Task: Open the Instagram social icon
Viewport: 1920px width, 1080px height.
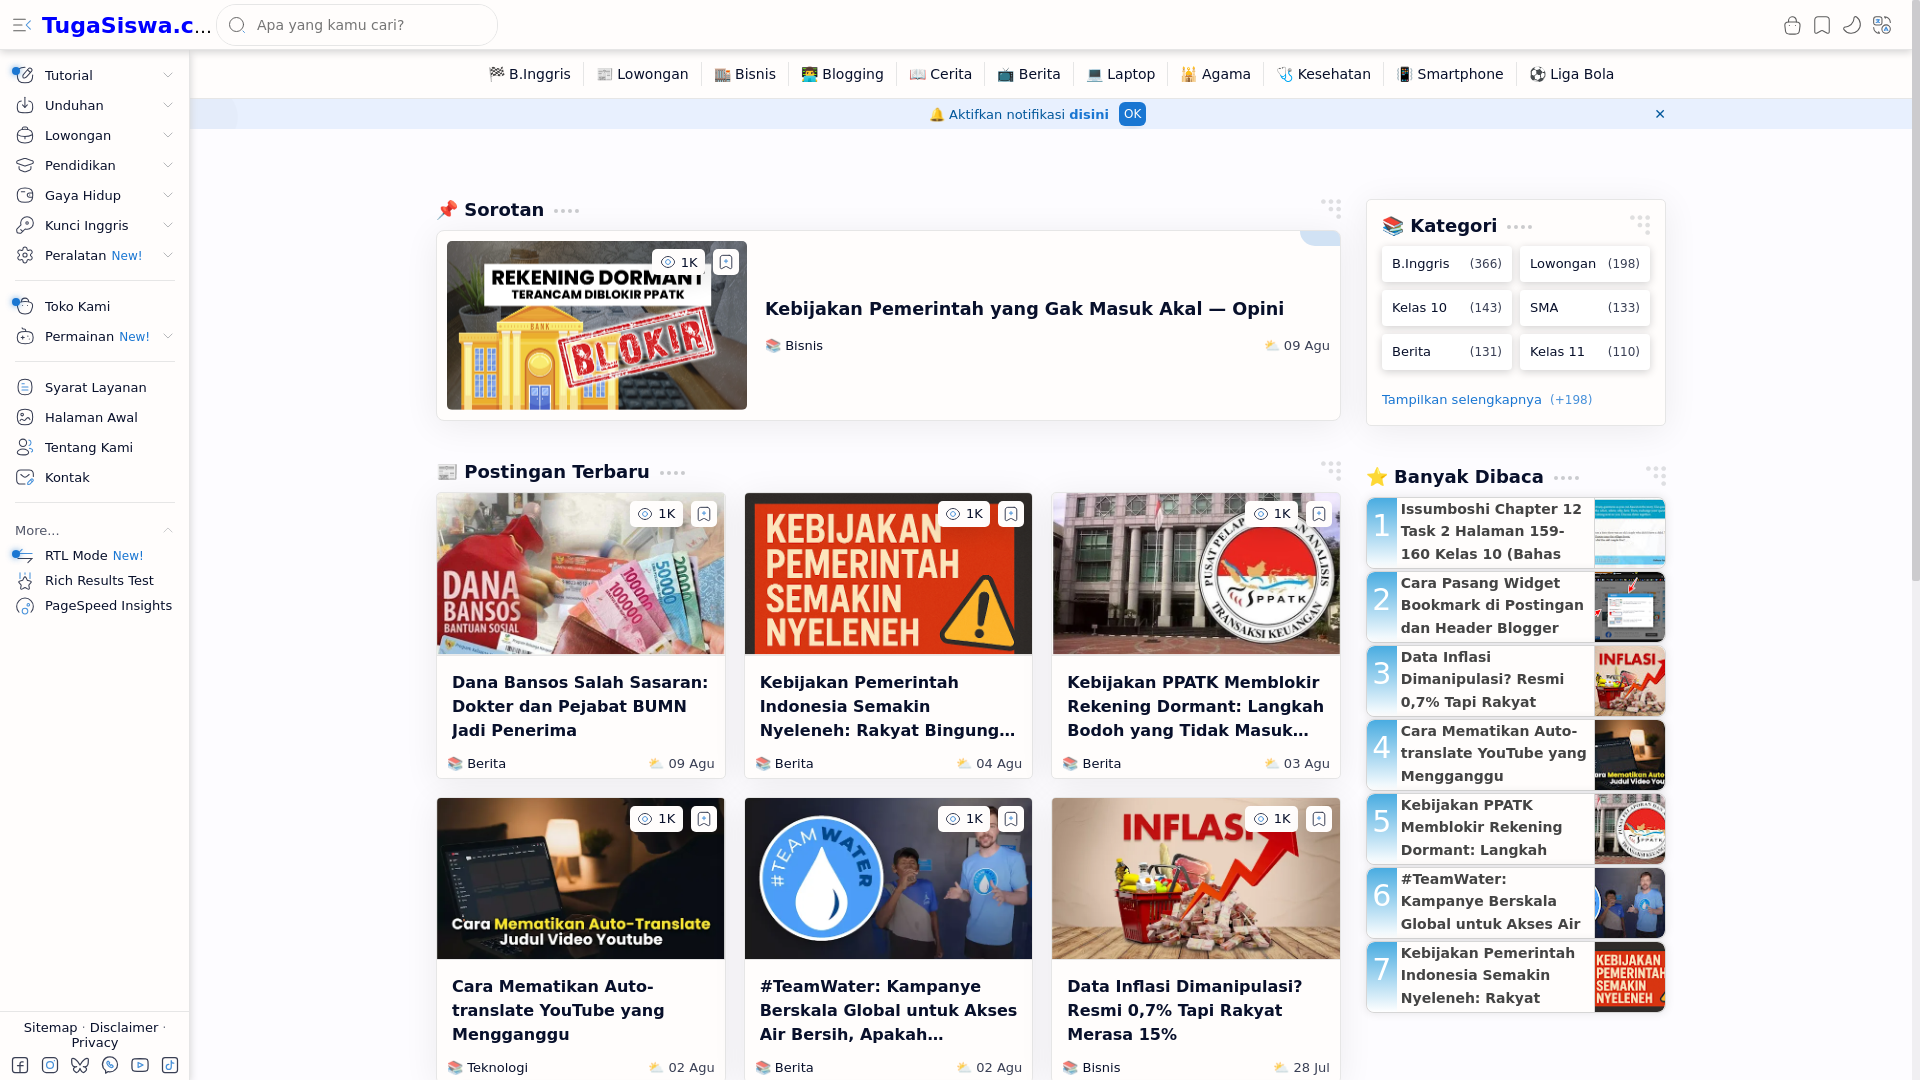Action: click(50, 1065)
